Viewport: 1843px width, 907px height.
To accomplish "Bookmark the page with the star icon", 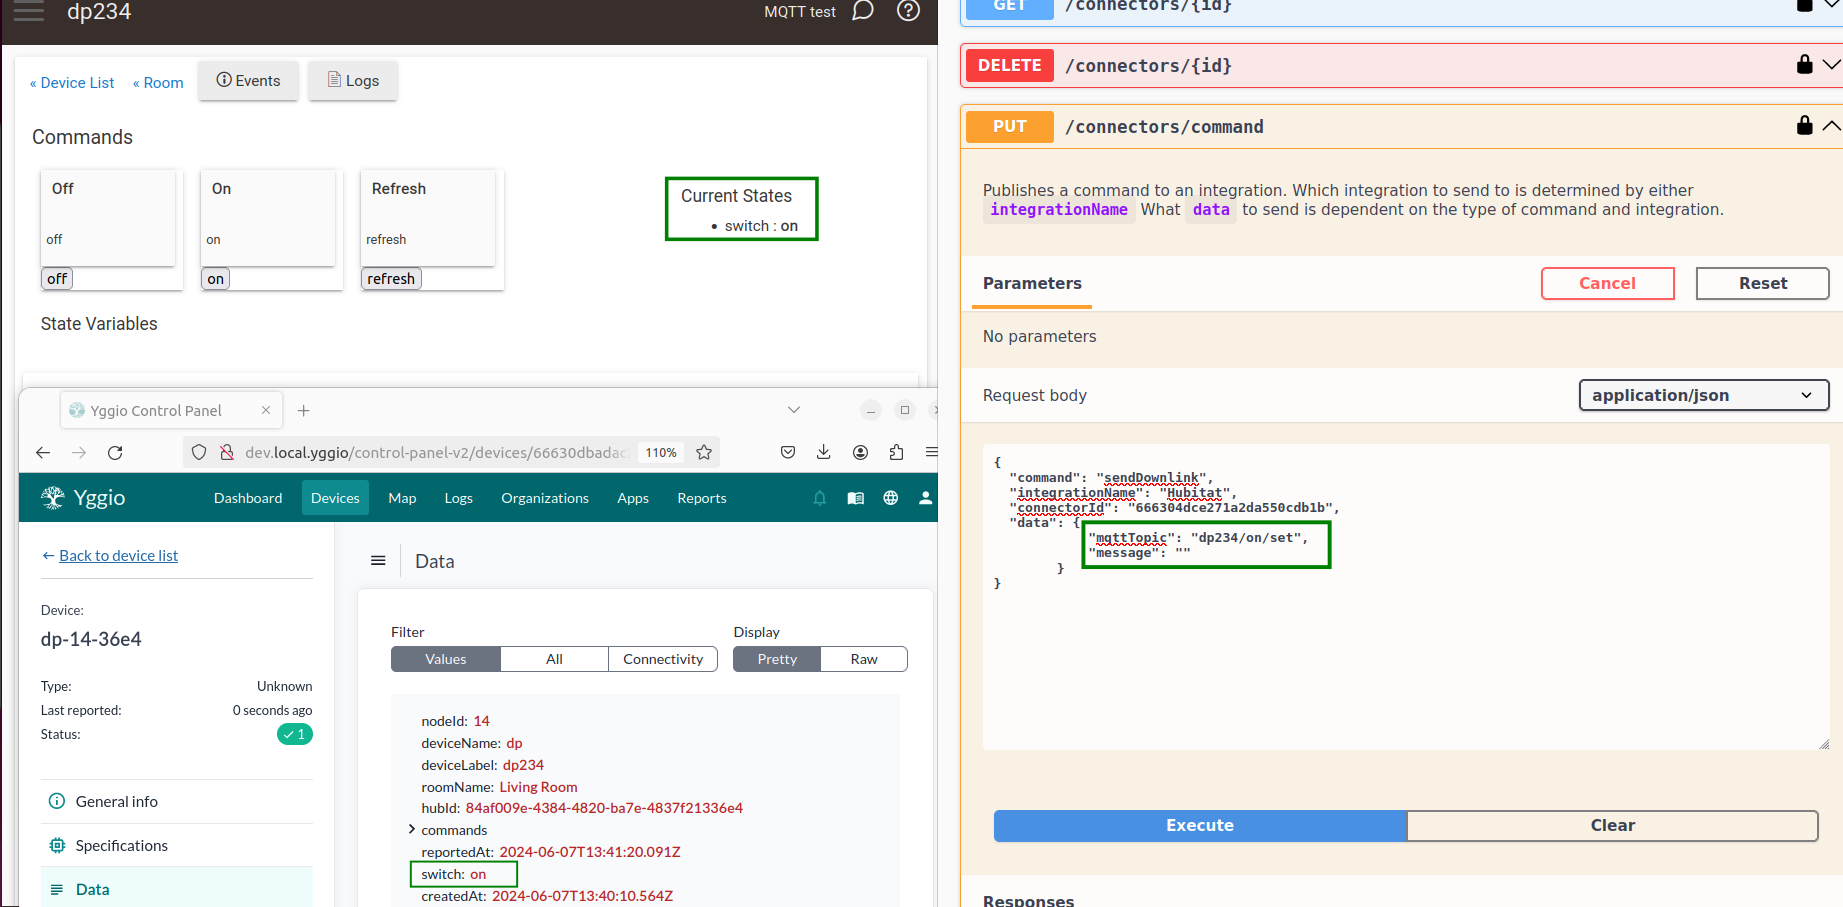I will pyautogui.click(x=704, y=453).
